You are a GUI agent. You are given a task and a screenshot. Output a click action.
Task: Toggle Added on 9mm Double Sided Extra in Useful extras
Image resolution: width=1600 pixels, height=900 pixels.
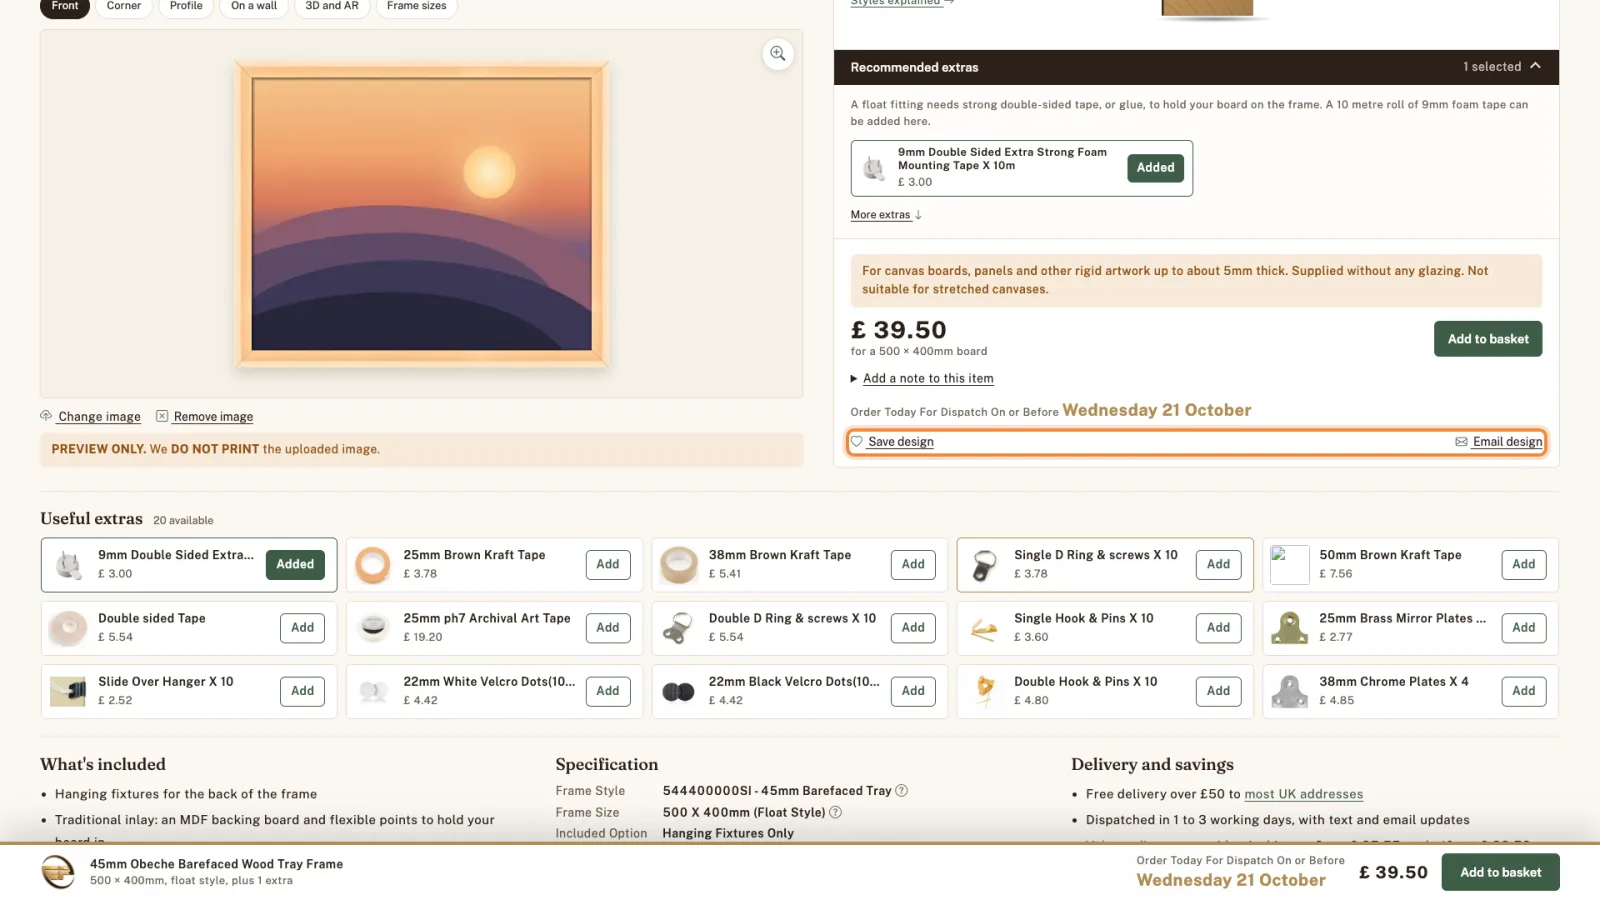pos(295,564)
